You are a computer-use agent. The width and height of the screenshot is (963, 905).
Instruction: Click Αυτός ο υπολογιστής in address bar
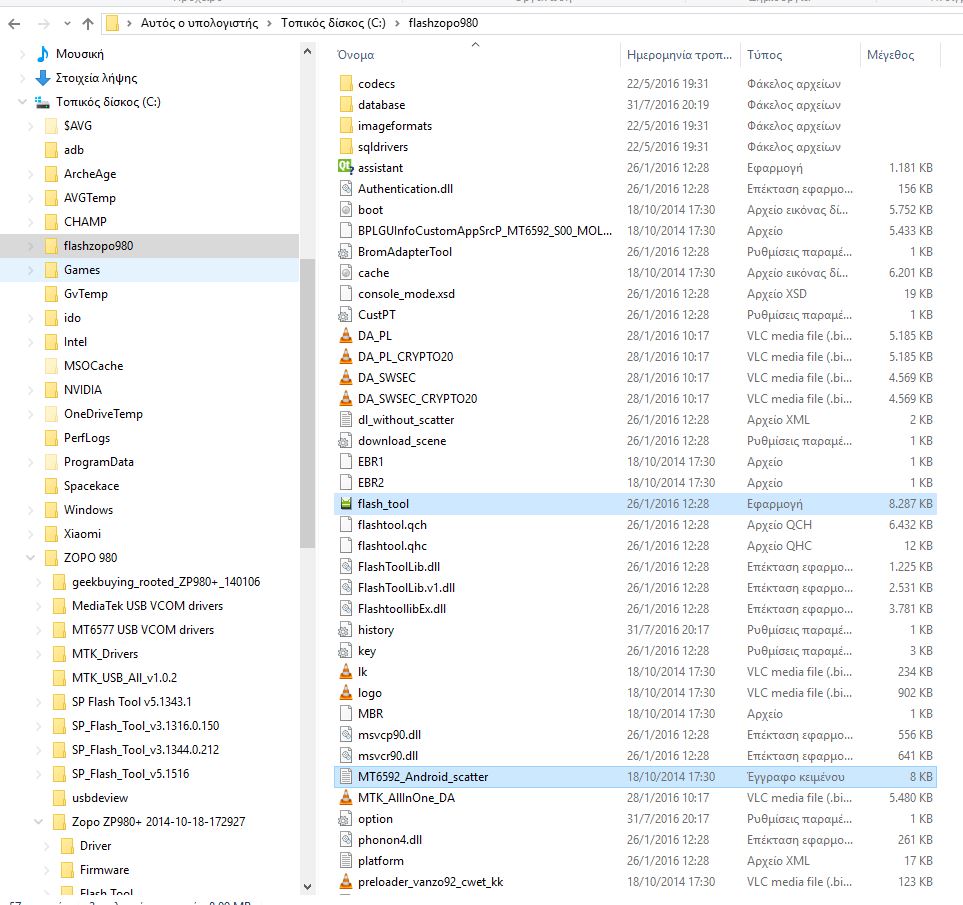pos(199,23)
